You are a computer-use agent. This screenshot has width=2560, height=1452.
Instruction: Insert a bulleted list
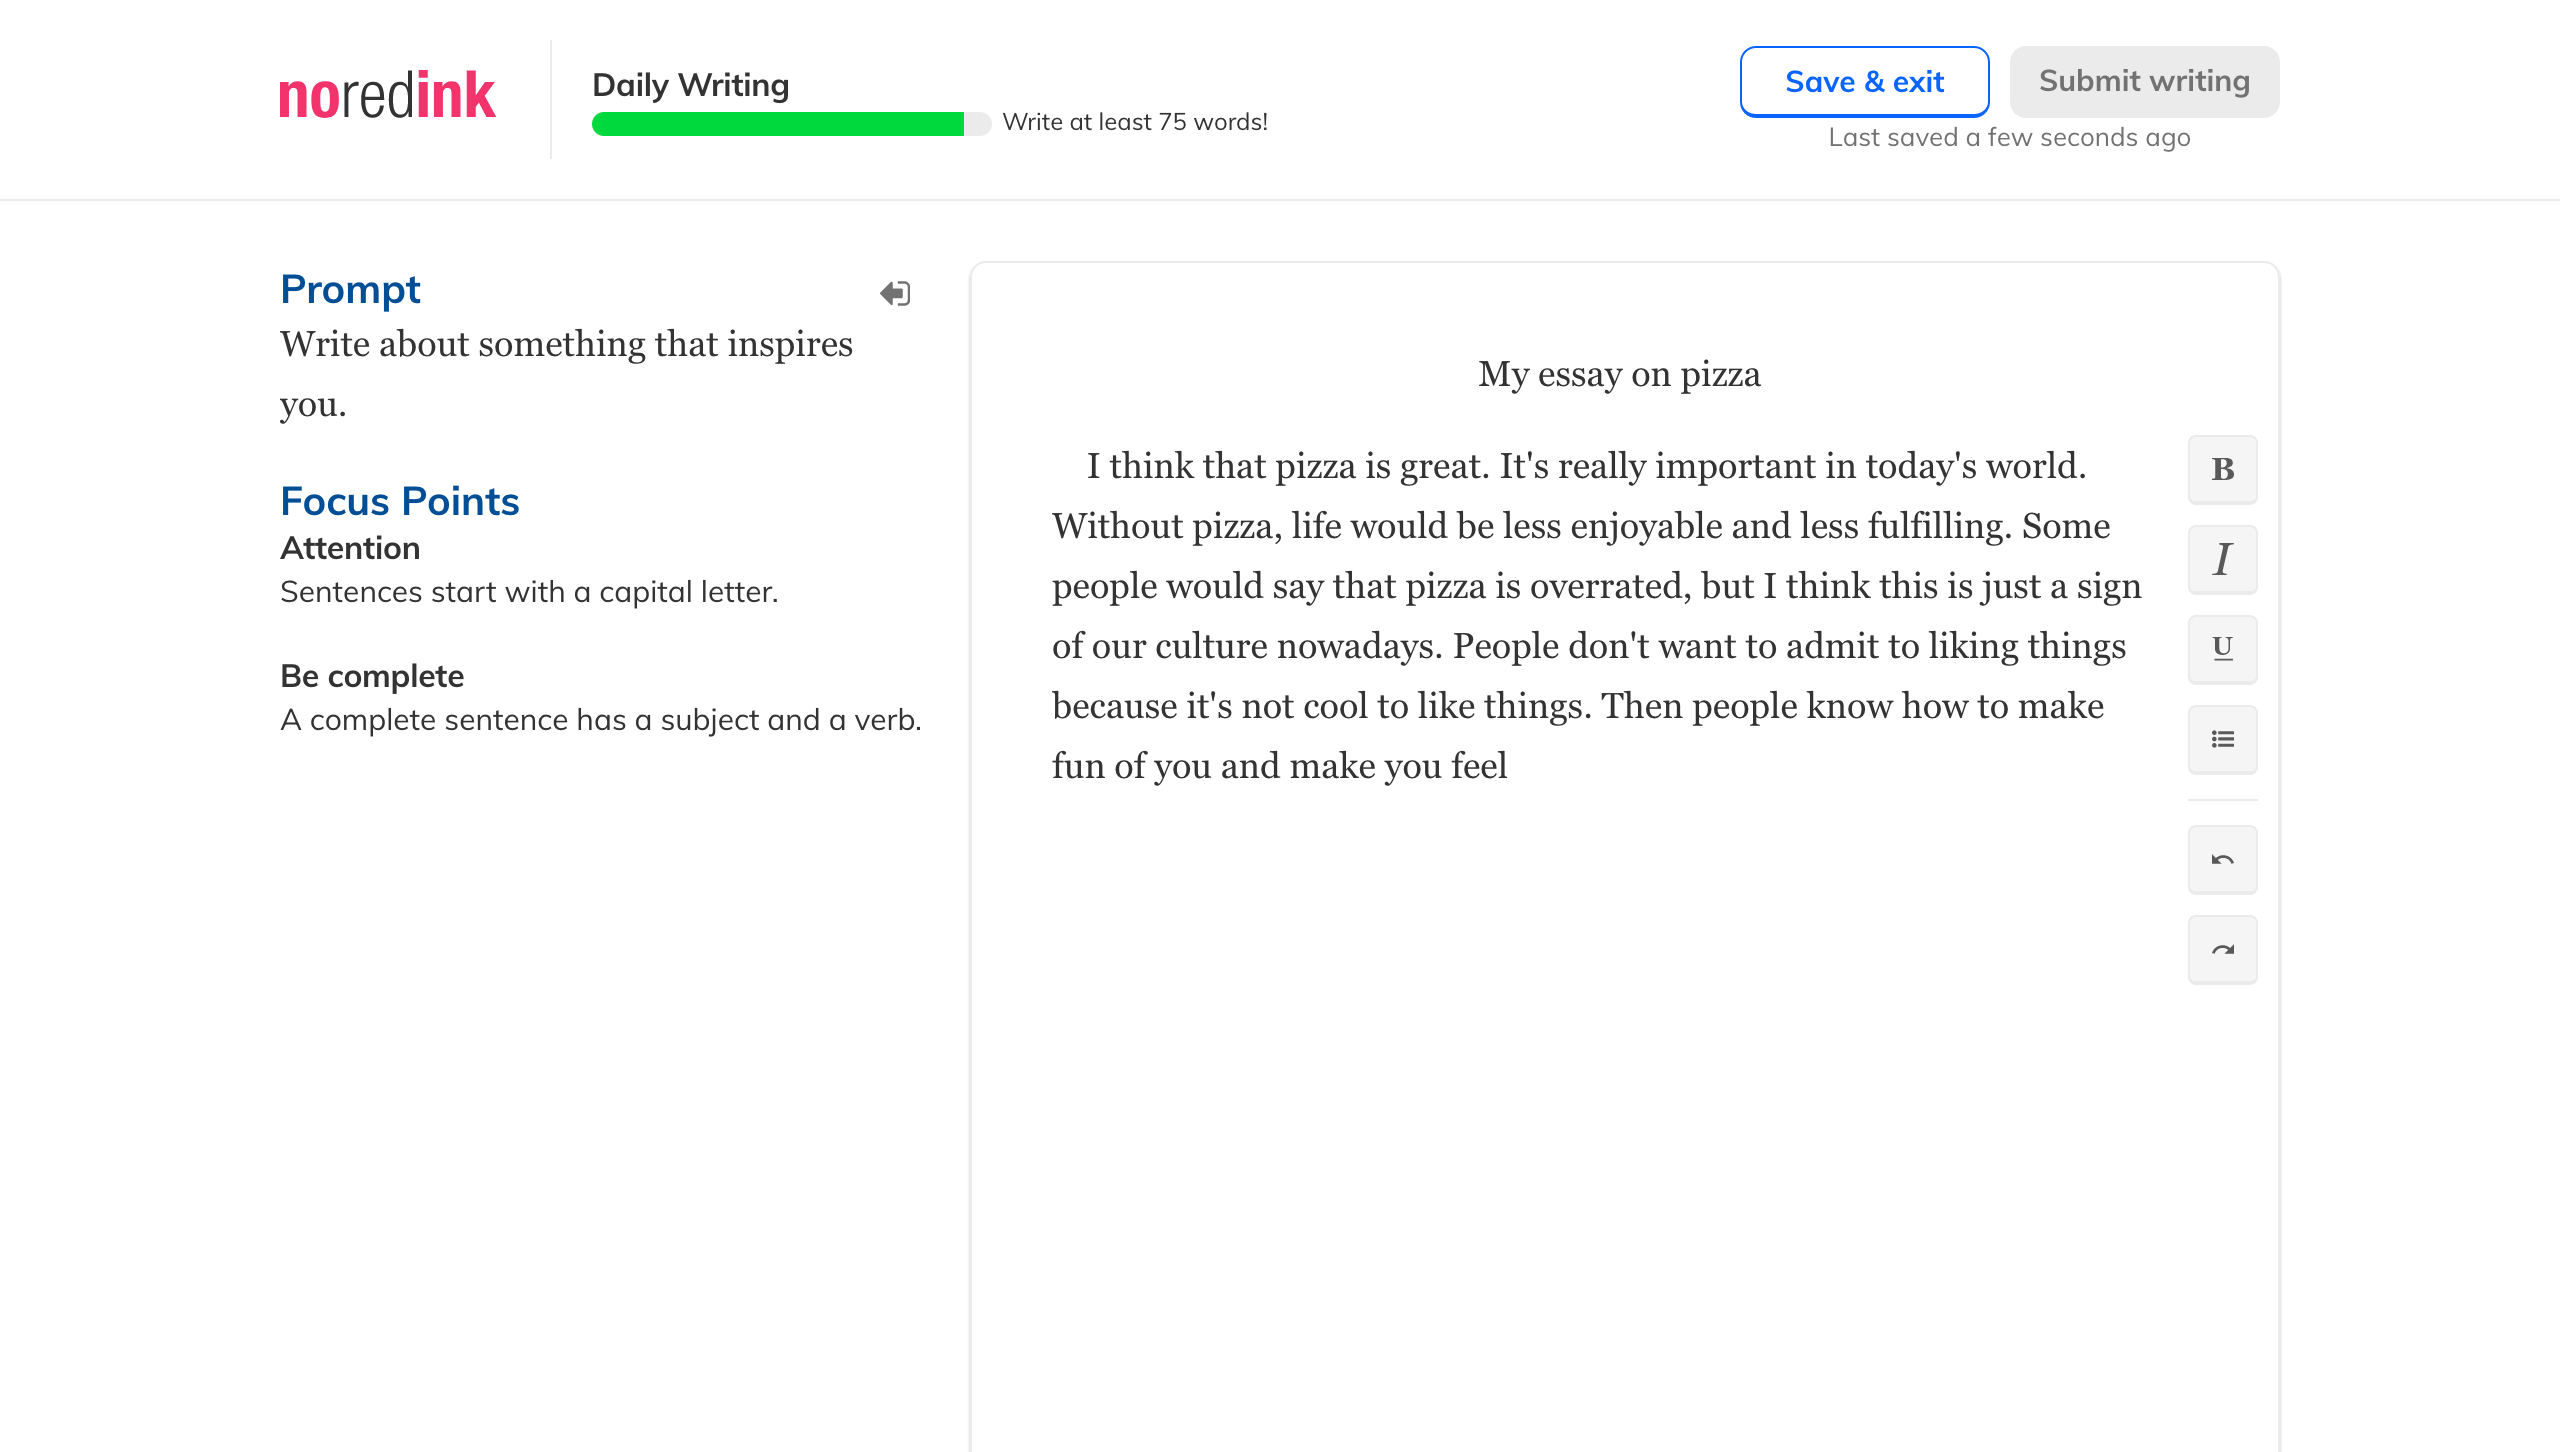[x=2222, y=739]
